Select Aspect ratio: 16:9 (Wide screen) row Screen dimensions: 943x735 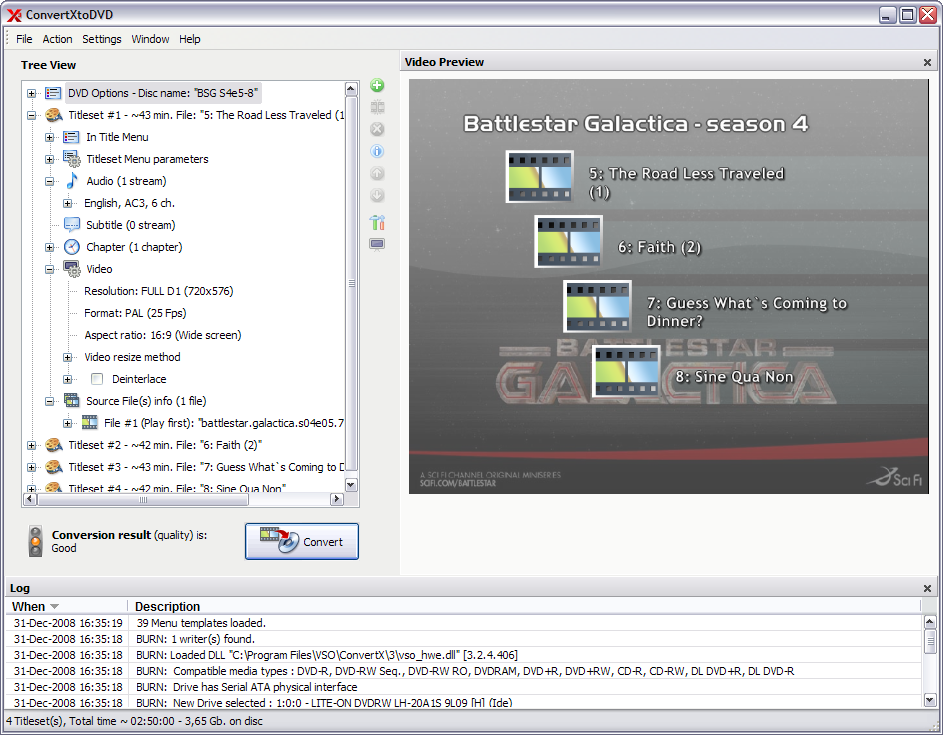pos(163,335)
